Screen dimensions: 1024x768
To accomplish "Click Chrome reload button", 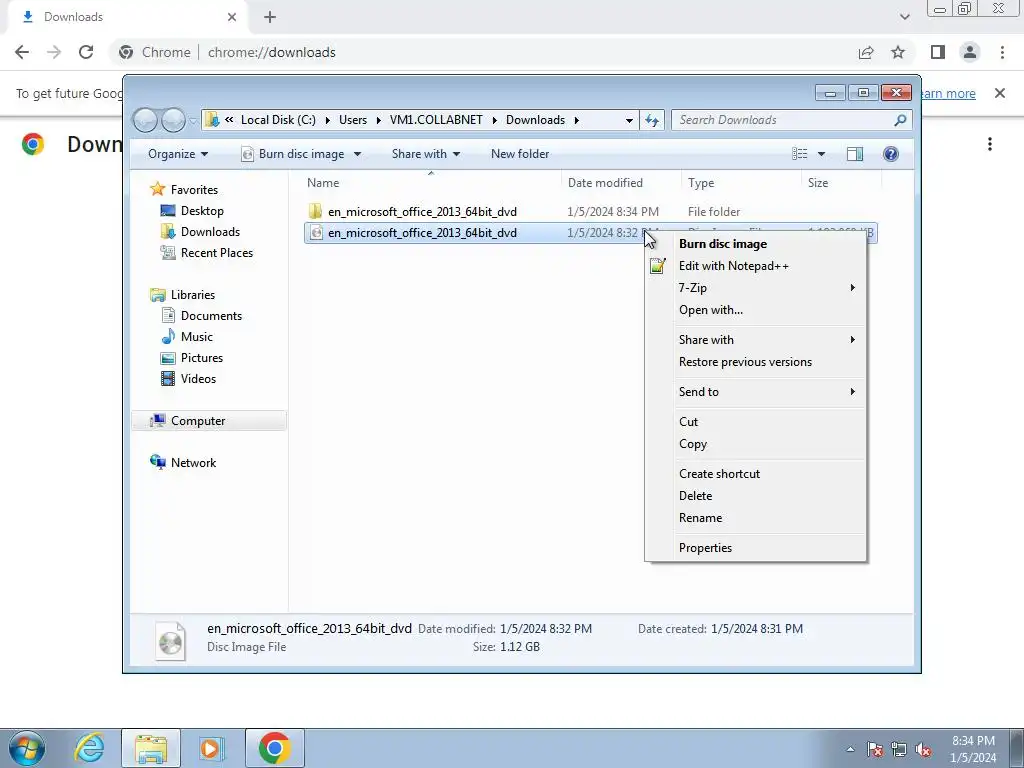I will point(86,52).
